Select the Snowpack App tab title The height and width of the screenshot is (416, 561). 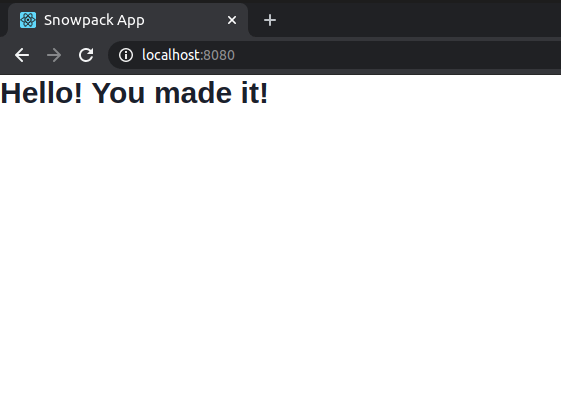pyautogui.click(x=94, y=20)
